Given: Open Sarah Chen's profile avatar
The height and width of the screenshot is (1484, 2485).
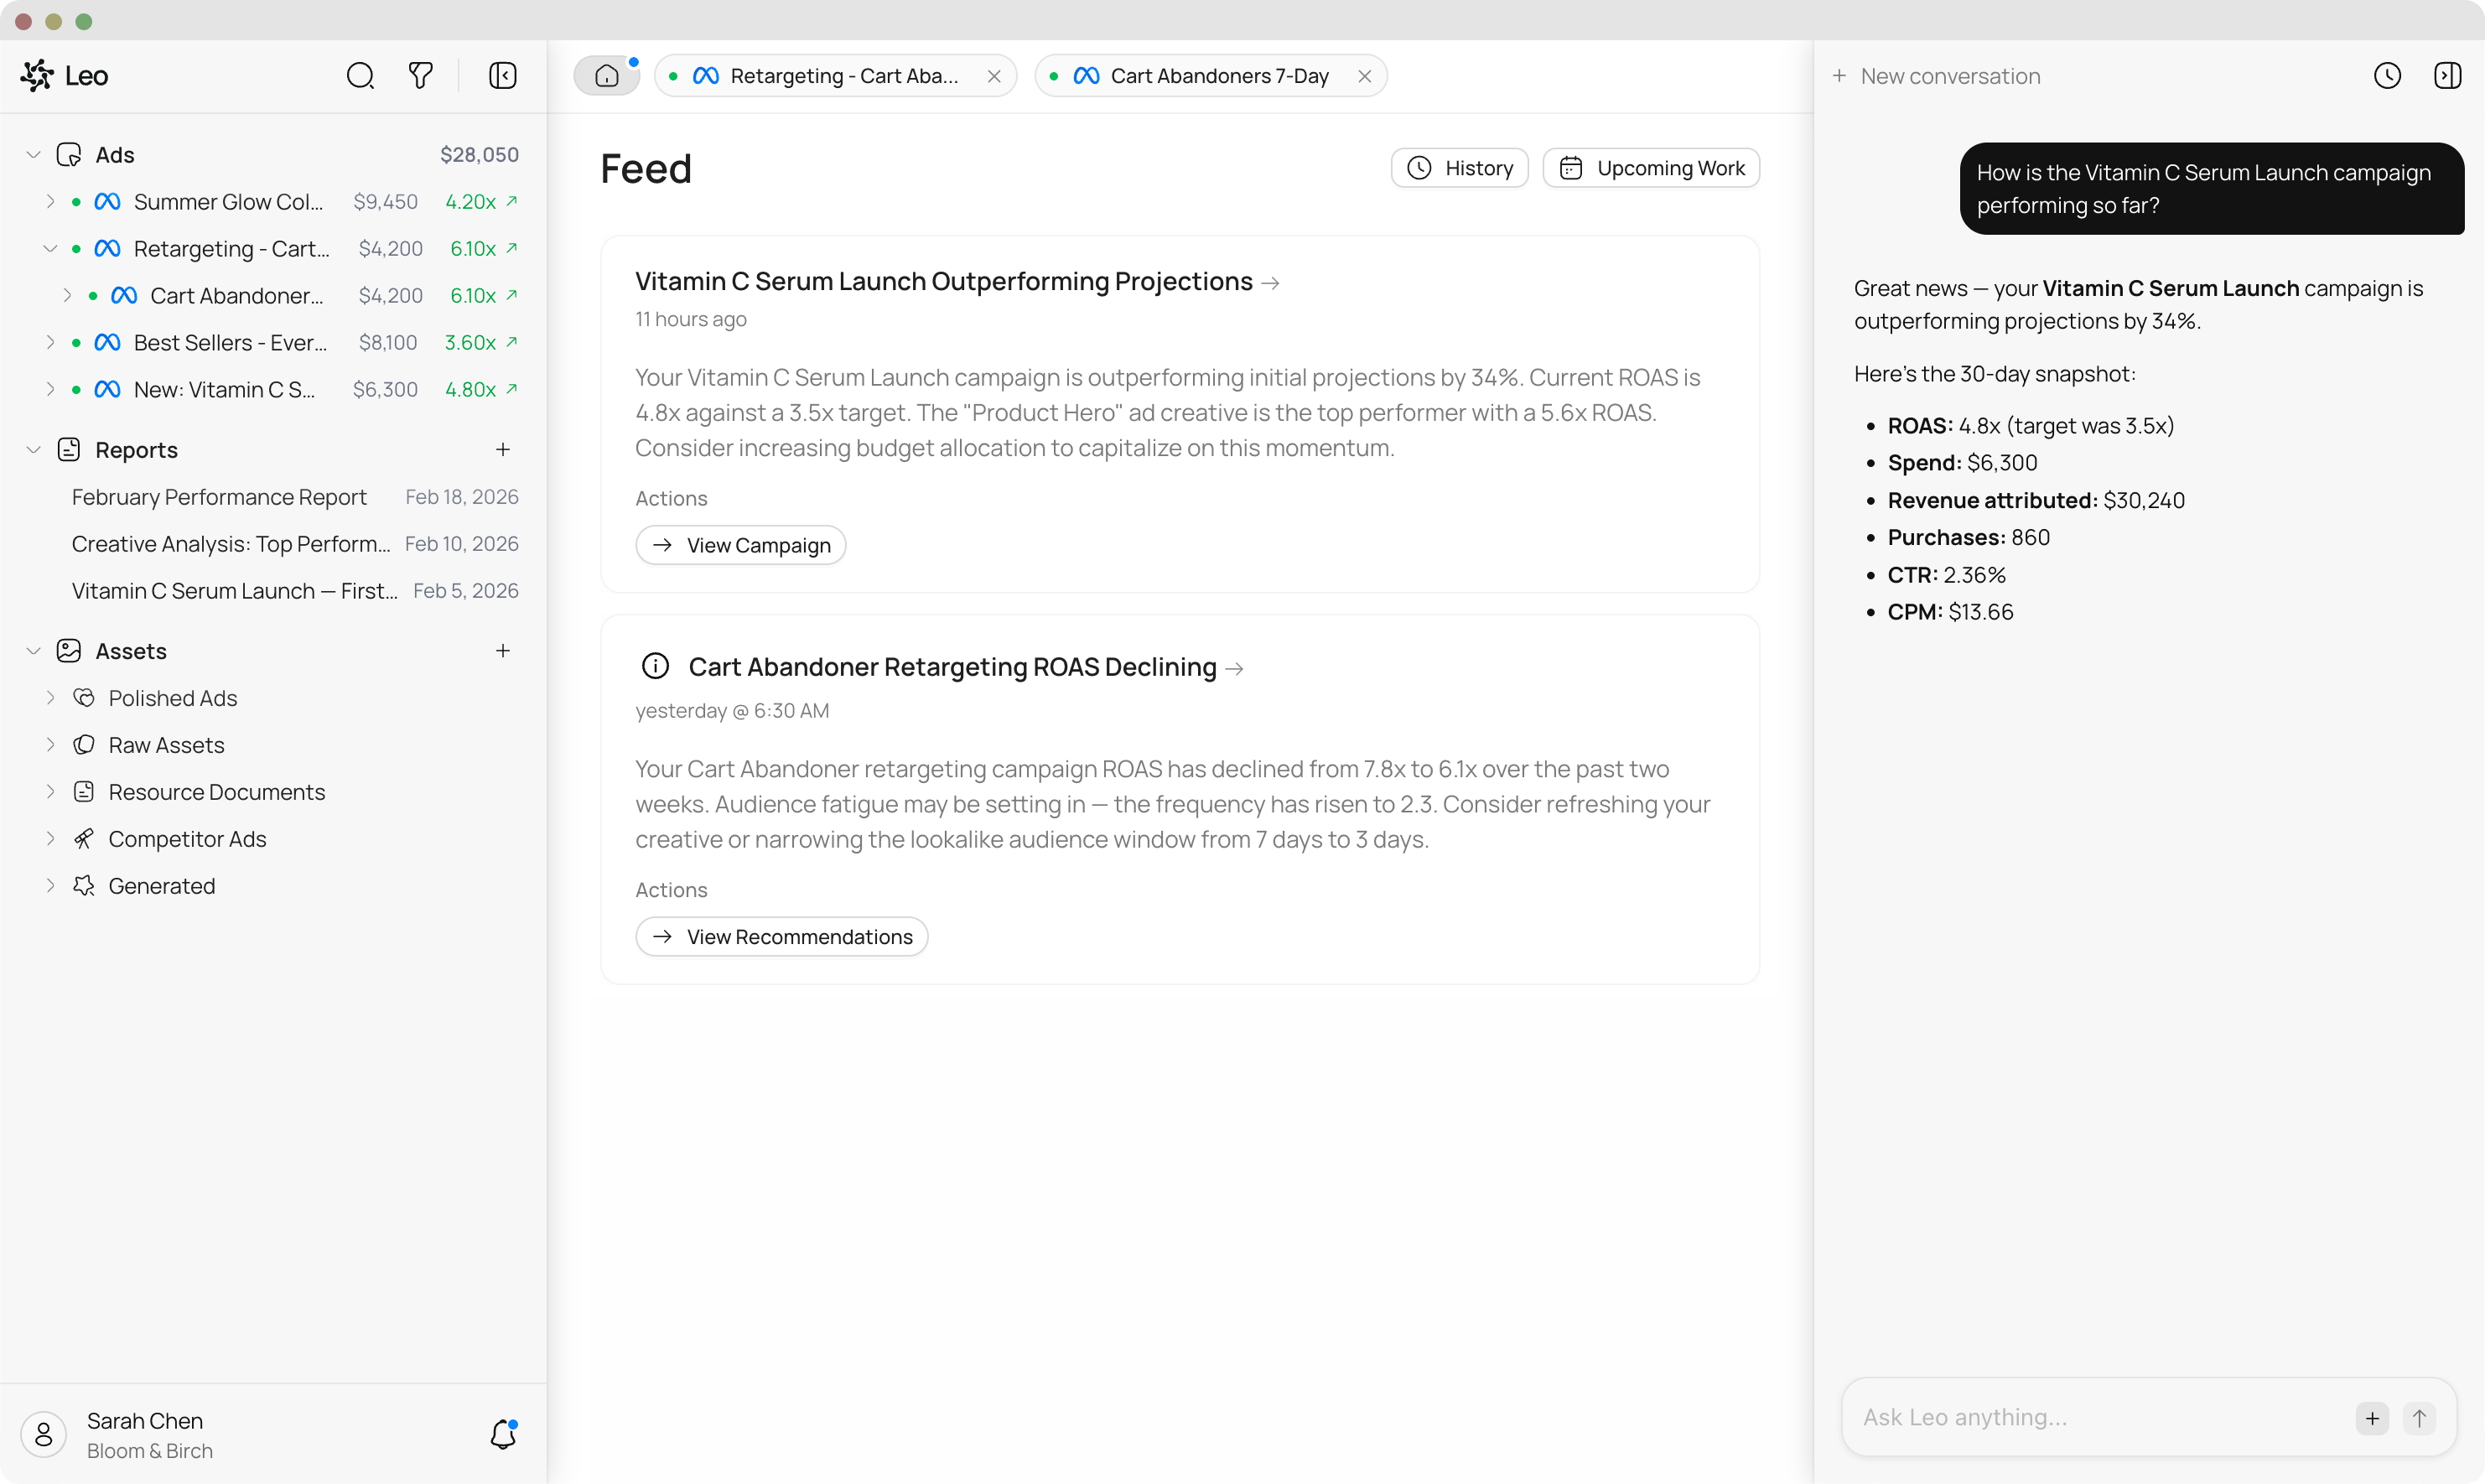Looking at the screenshot, I should 43,1434.
